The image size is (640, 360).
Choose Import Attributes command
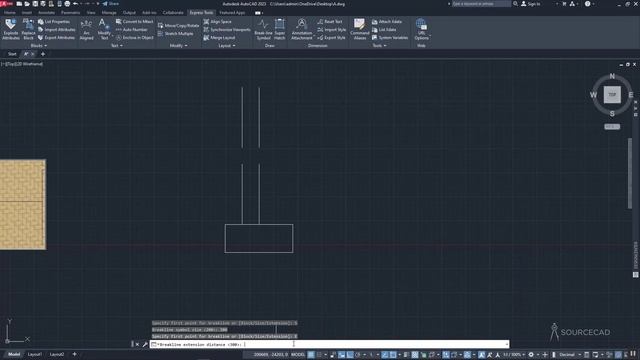tap(56, 29)
